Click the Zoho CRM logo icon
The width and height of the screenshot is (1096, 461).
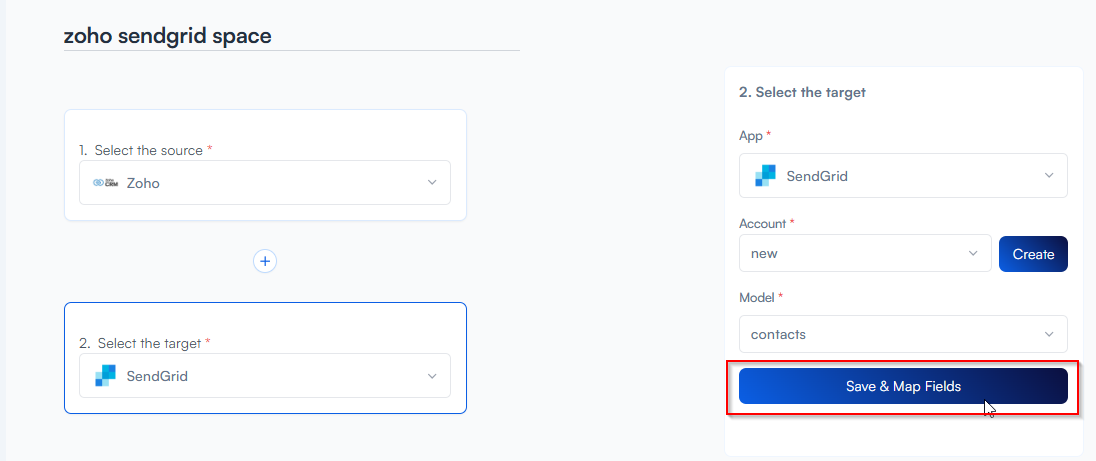106,183
